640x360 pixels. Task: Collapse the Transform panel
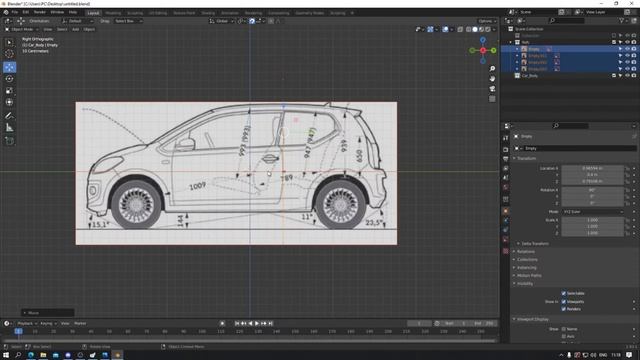(526, 158)
